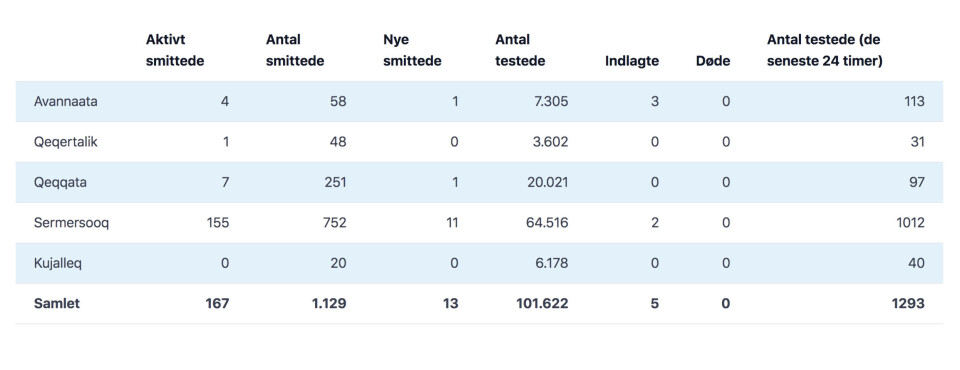This screenshot has height=370, width=960.
Task: Click the 'Indlagte' column header
Action: click(x=632, y=61)
